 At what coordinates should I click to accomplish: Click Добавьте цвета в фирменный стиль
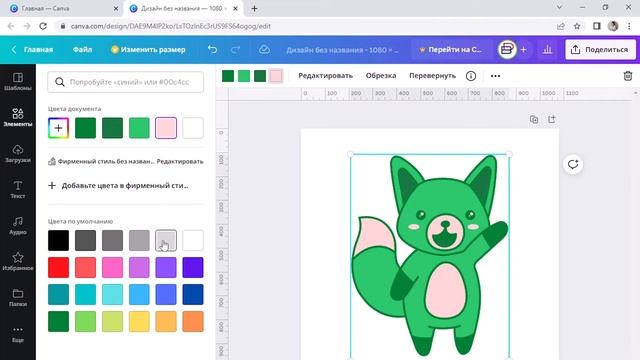[118, 186]
